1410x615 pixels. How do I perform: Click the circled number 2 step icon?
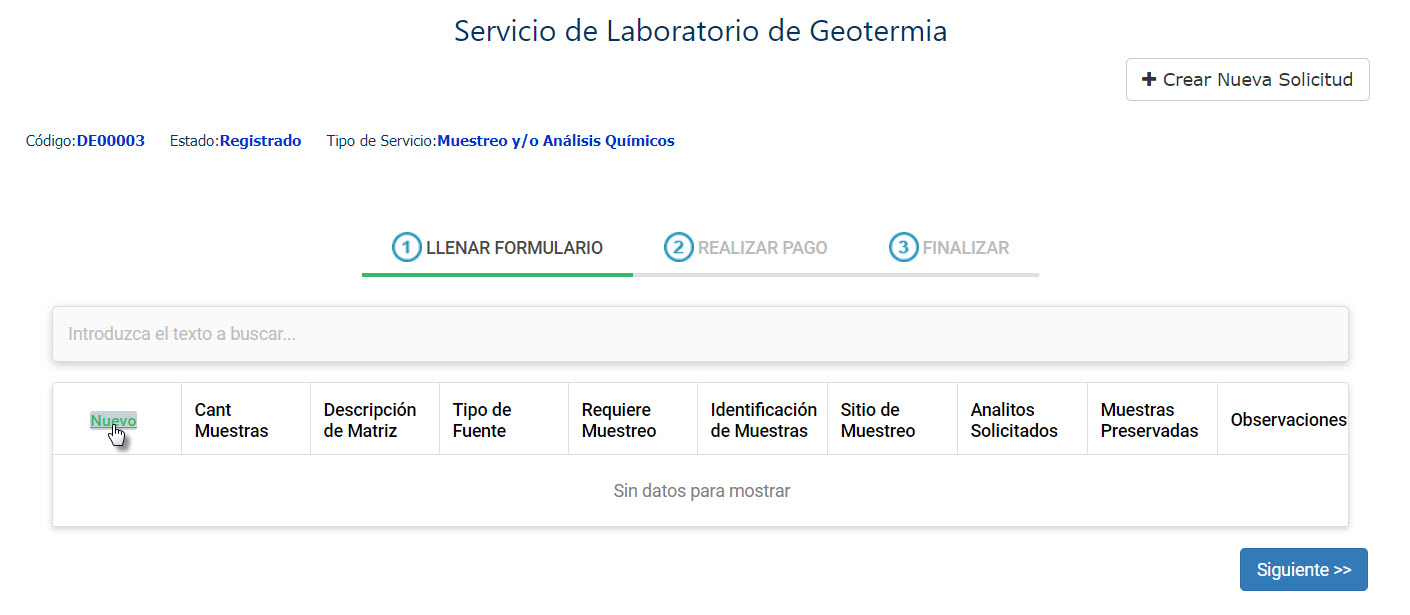679,248
